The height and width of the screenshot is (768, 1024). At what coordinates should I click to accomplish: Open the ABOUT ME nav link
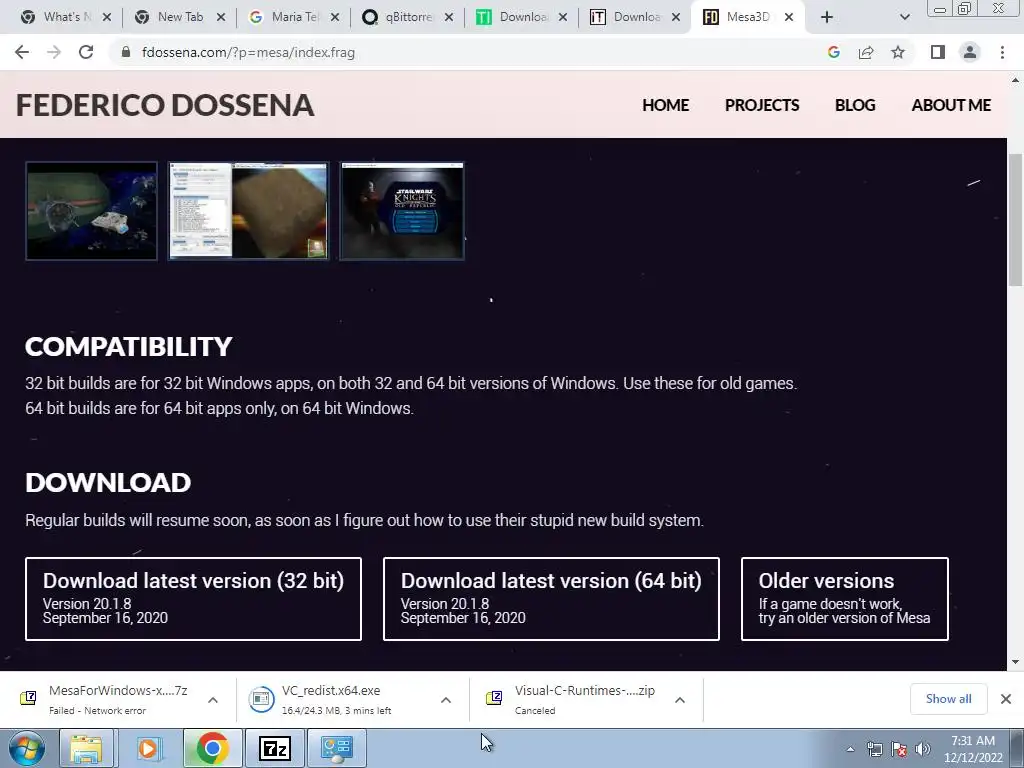pyautogui.click(x=951, y=105)
